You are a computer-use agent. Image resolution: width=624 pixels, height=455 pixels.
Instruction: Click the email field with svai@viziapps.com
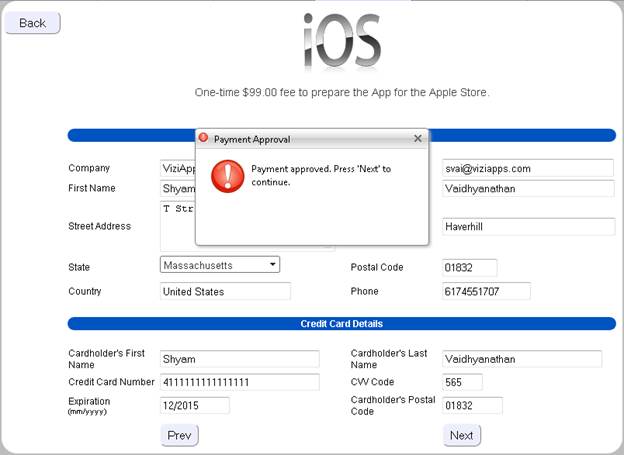(x=528, y=168)
